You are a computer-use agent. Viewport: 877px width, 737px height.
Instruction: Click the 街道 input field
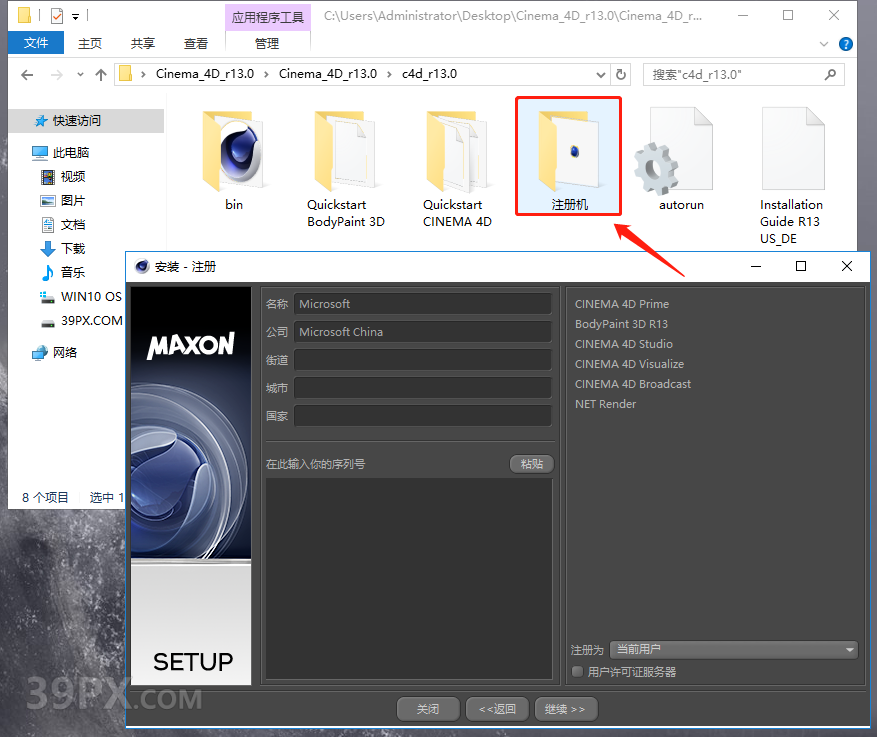point(422,360)
